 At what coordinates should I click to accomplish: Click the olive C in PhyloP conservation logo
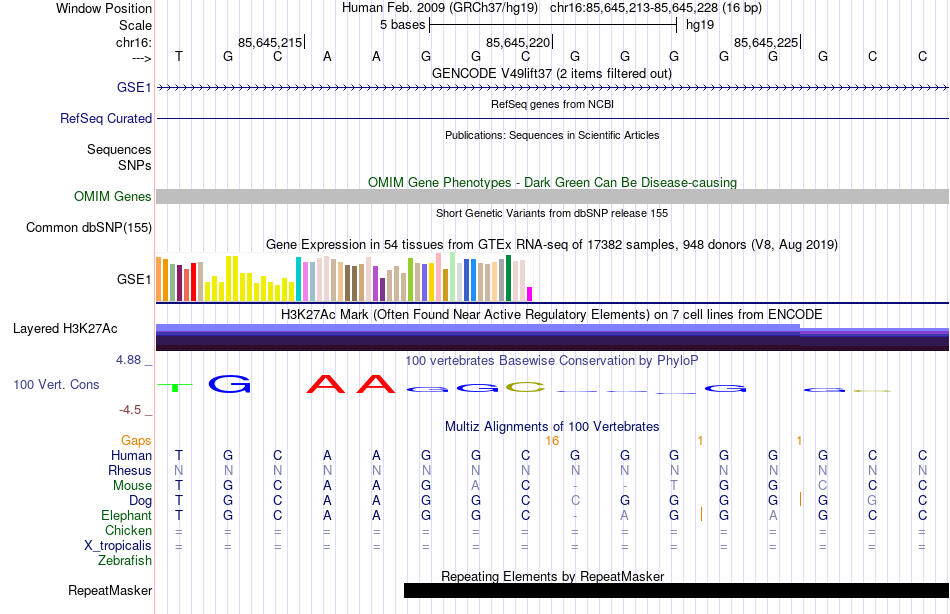(x=525, y=387)
